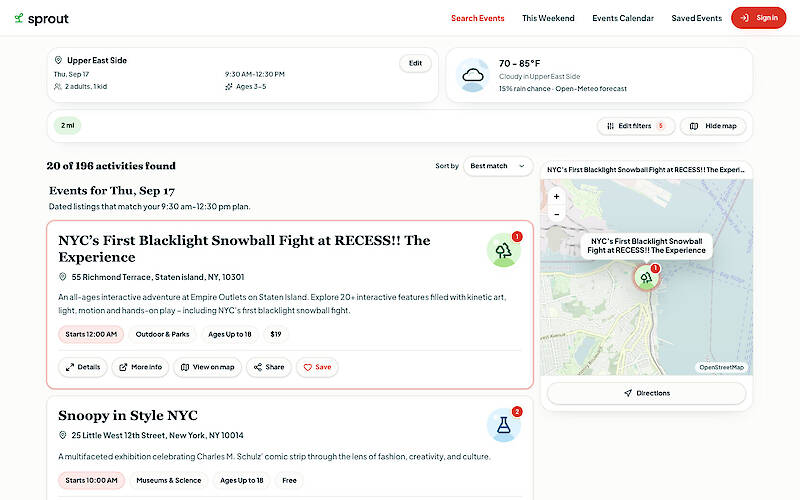Select the Starts 12:00 AM tag
This screenshot has height=500, width=800.
point(91,334)
